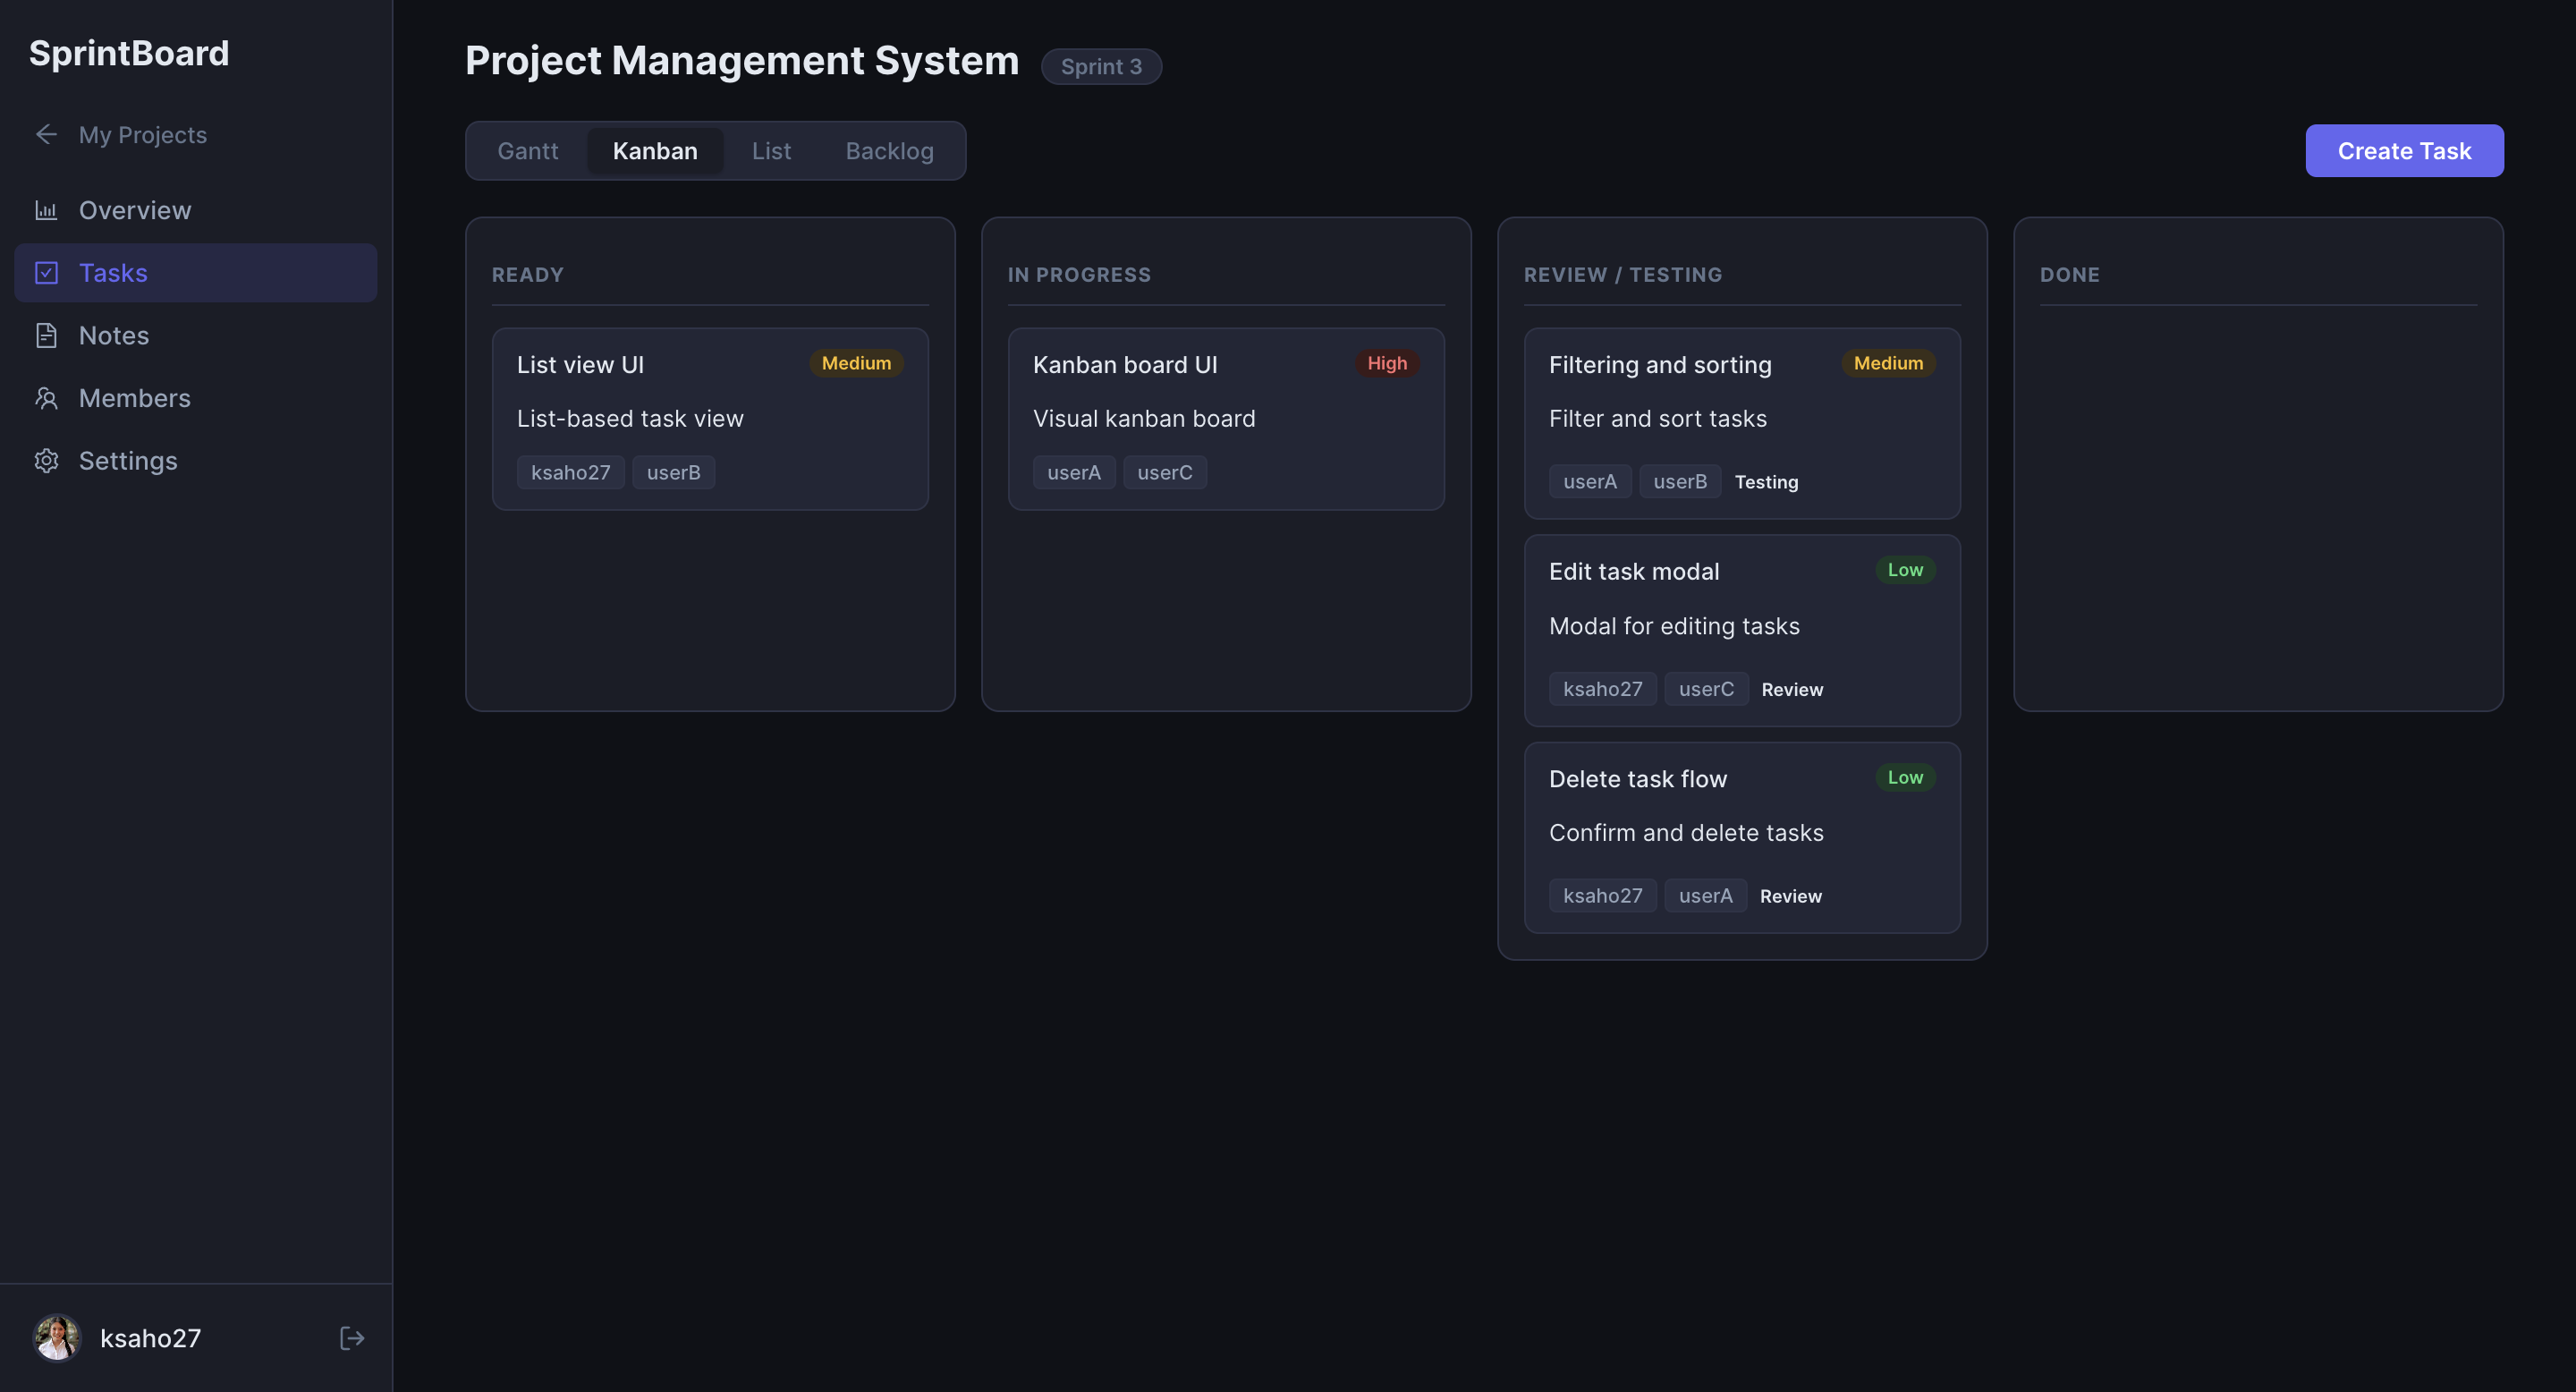This screenshot has width=2576, height=1392.
Task: Open the ksaho27 profile avatar
Action: click(56, 1337)
